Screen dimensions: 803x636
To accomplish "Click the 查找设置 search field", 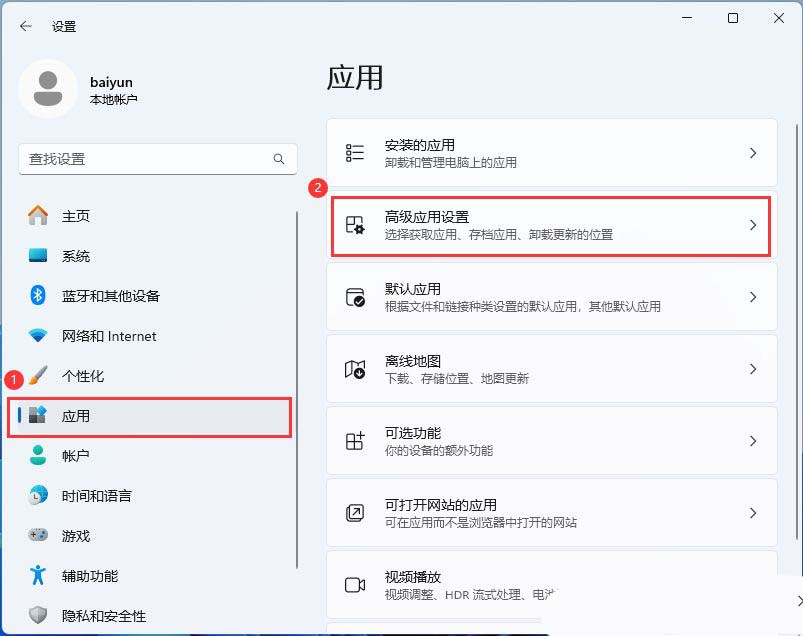I will 145,159.
